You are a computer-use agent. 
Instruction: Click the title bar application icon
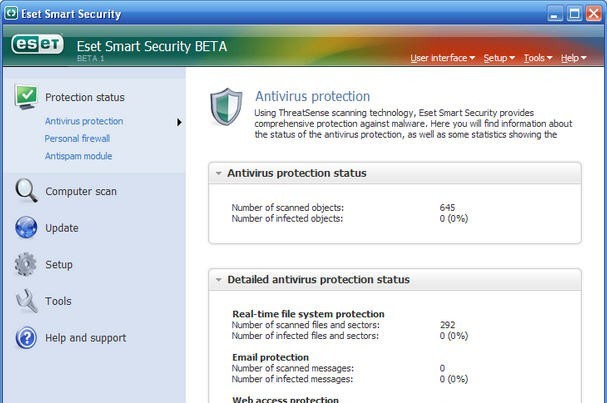pyautogui.click(x=11, y=13)
